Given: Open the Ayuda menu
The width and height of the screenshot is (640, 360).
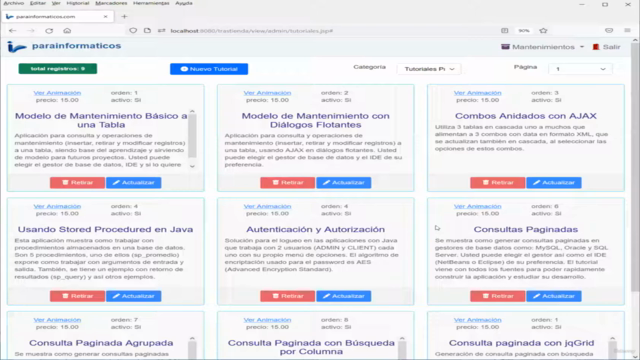Looking at the screenshot, I should point(184,3).
